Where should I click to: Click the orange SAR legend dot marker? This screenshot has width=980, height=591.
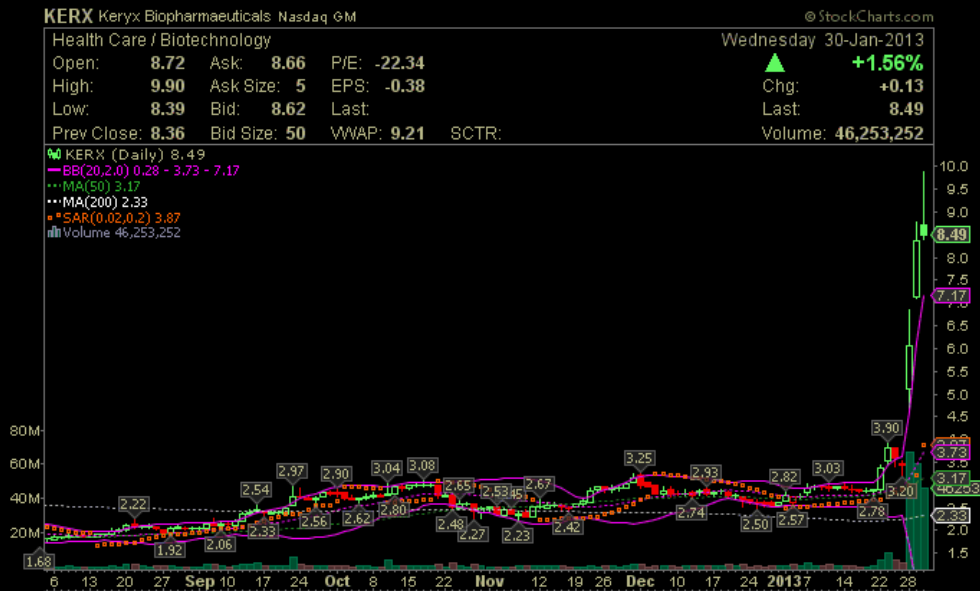54,217
